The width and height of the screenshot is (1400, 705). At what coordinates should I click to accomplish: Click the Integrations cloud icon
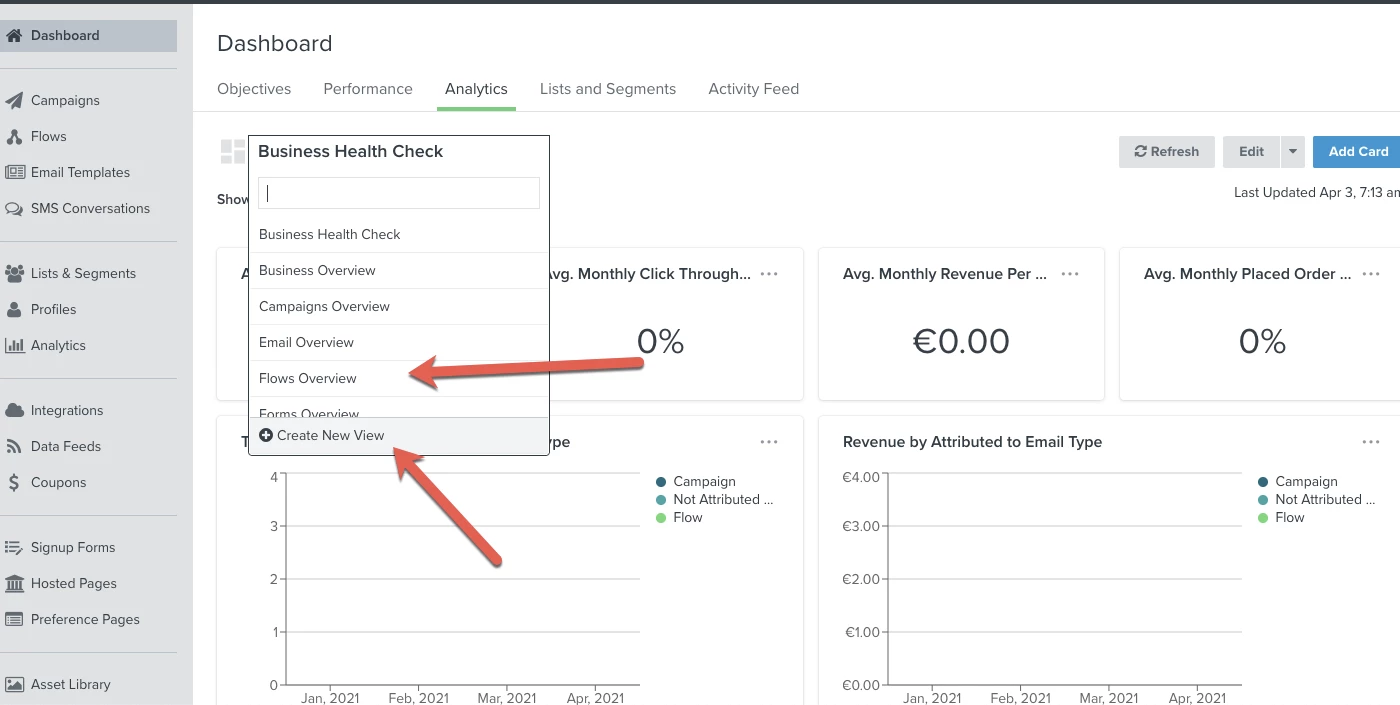tap(14, 410)
